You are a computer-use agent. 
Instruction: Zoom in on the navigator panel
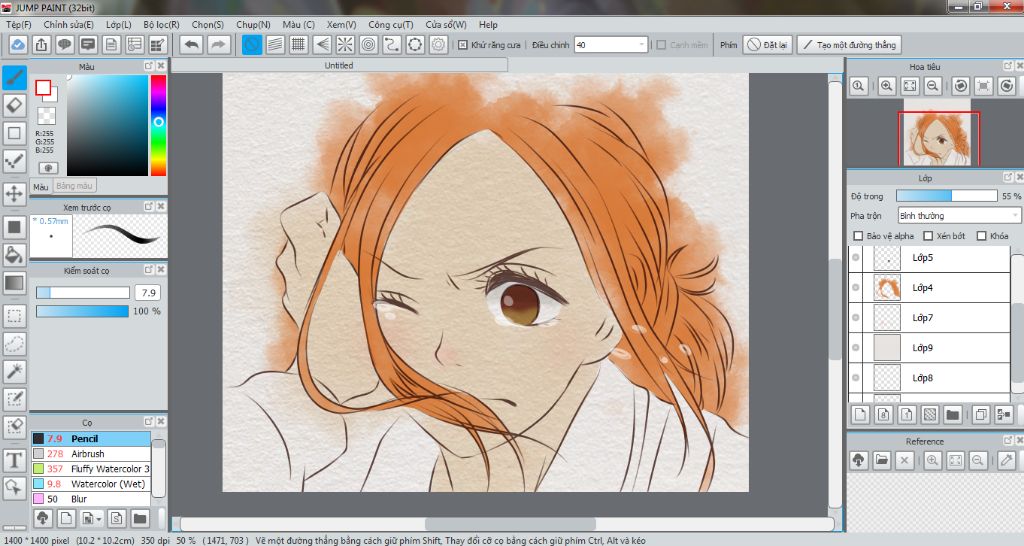coord(886,86)
